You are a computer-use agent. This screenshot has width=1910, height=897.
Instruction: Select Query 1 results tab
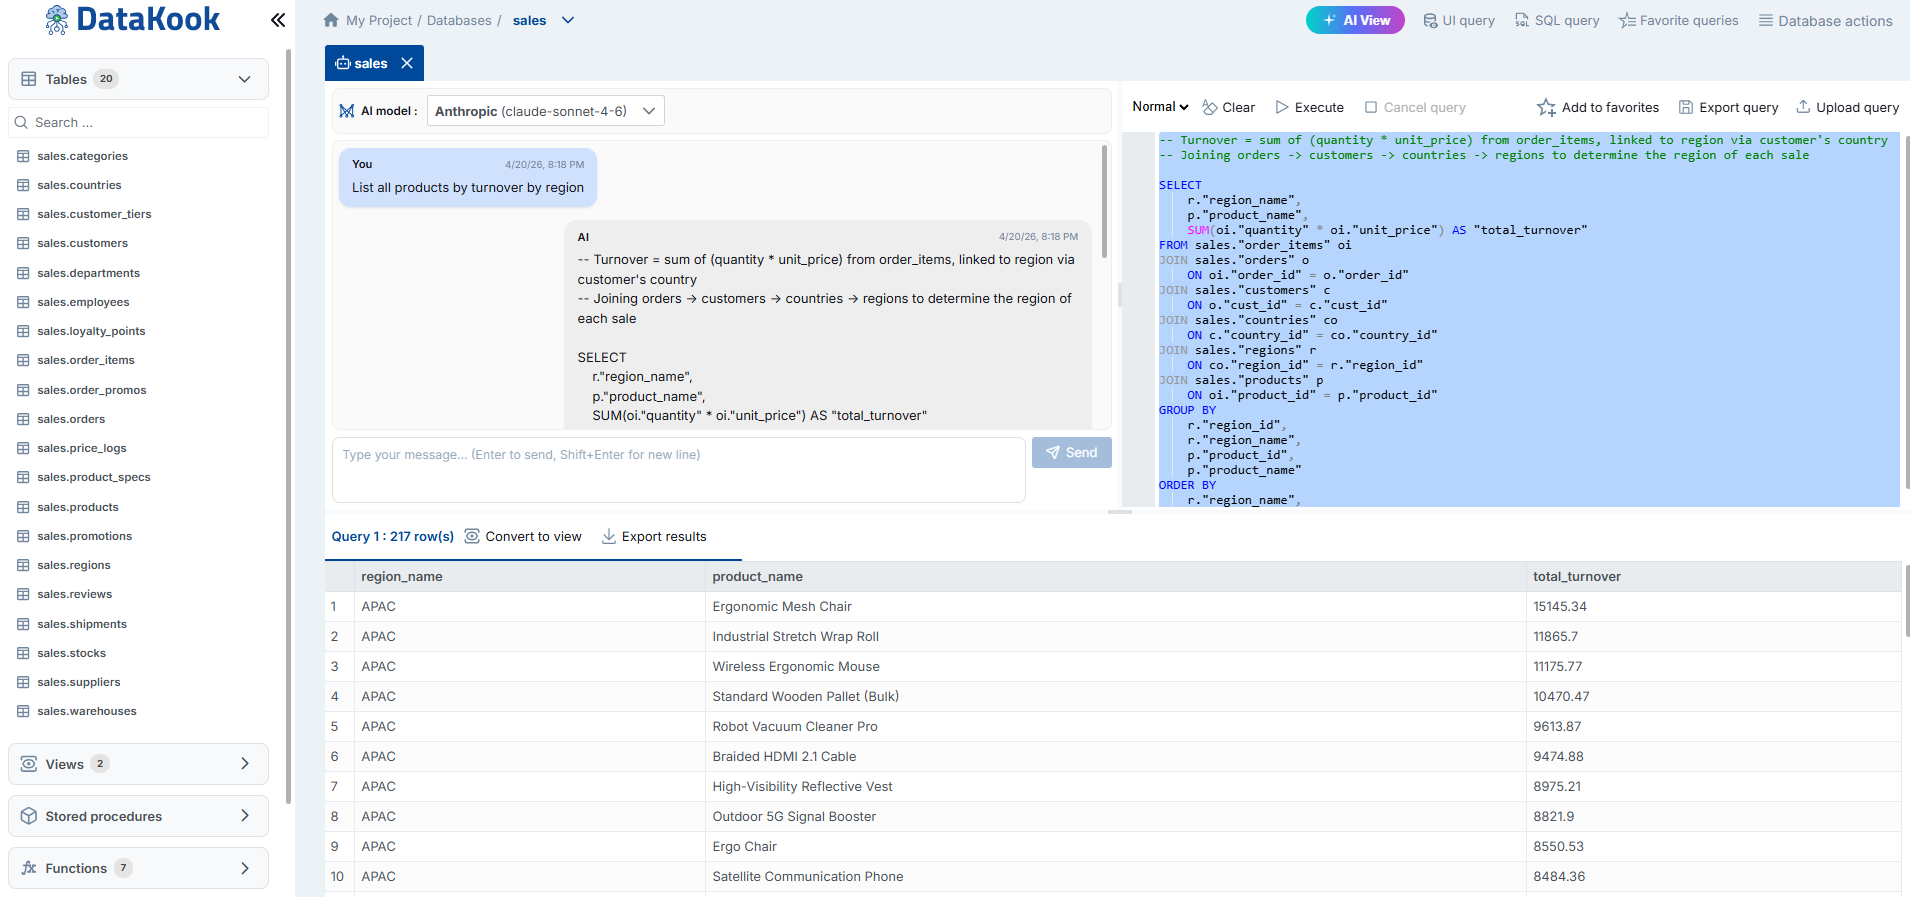(x=393, y=536)
